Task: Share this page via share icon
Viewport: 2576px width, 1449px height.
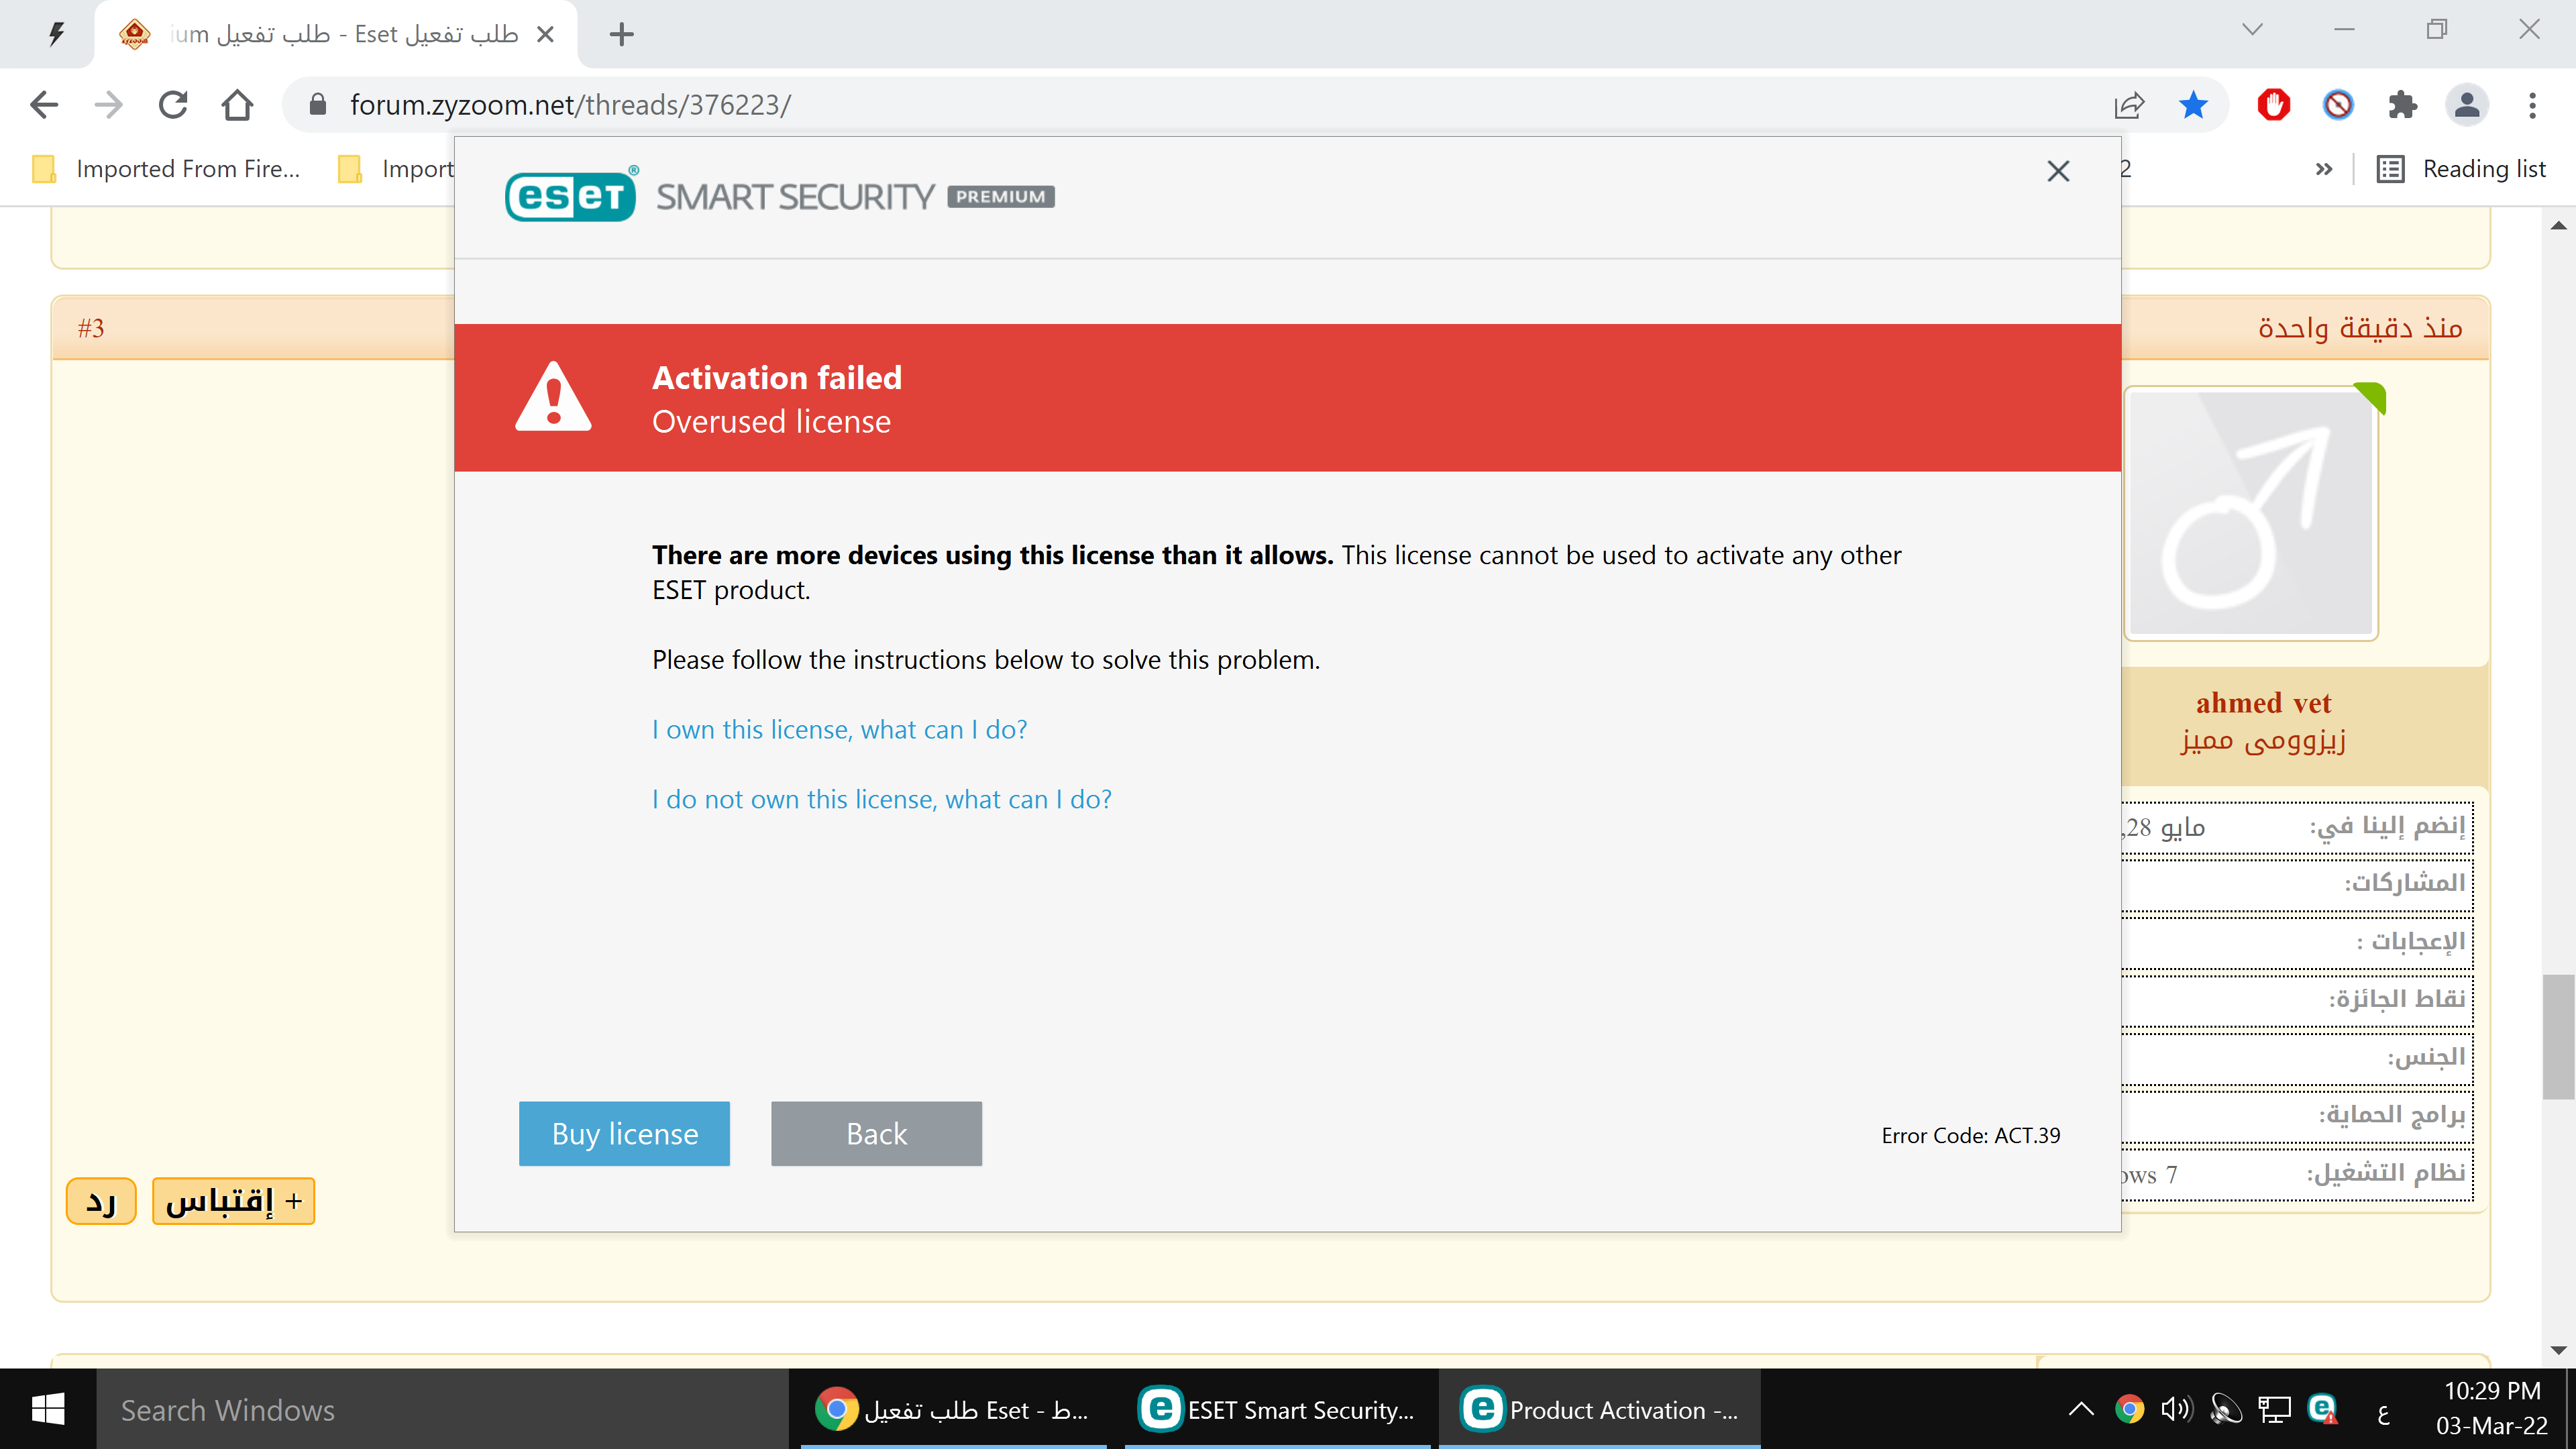Action: click(2129, 105)
